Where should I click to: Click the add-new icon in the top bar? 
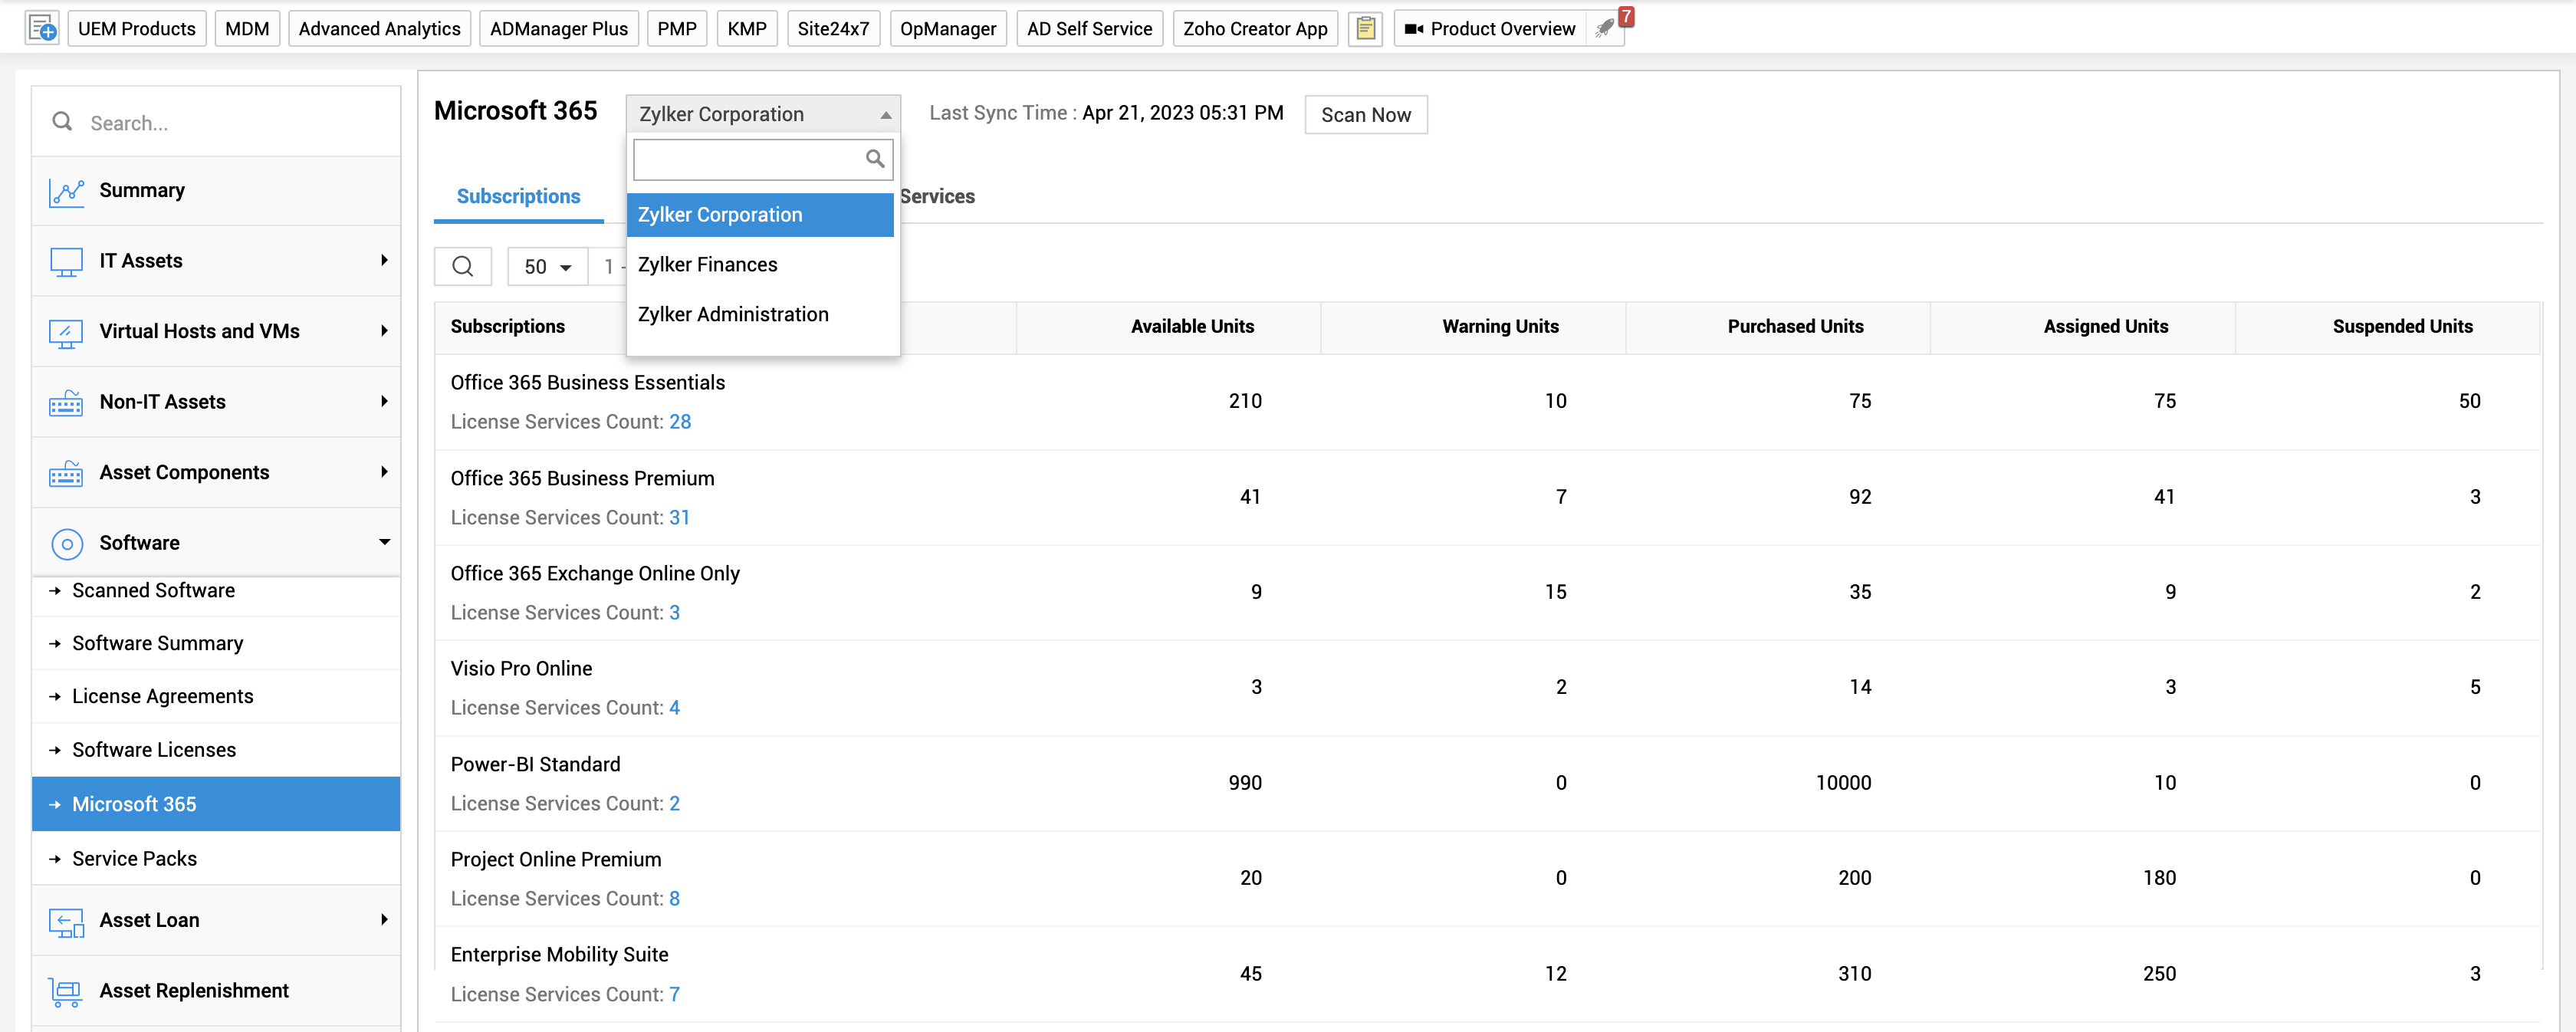(x=42, y=28)
